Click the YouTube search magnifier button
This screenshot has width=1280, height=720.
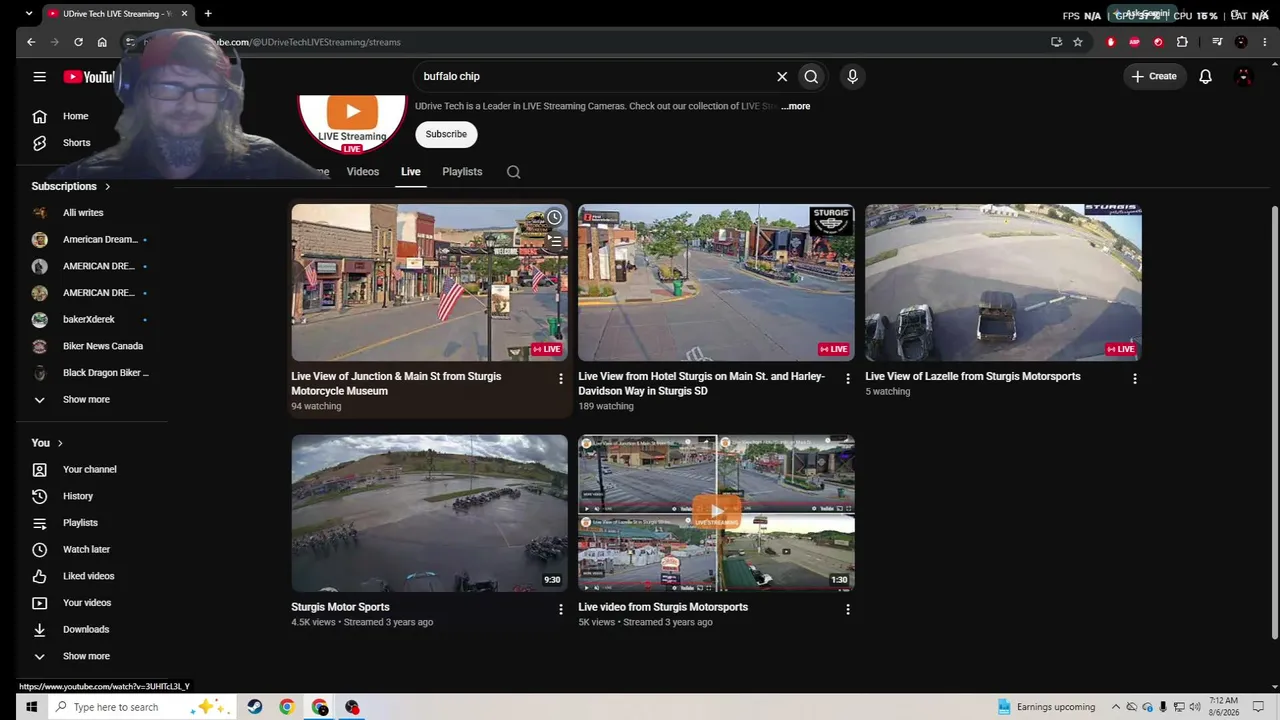click(x=811, y=76)
